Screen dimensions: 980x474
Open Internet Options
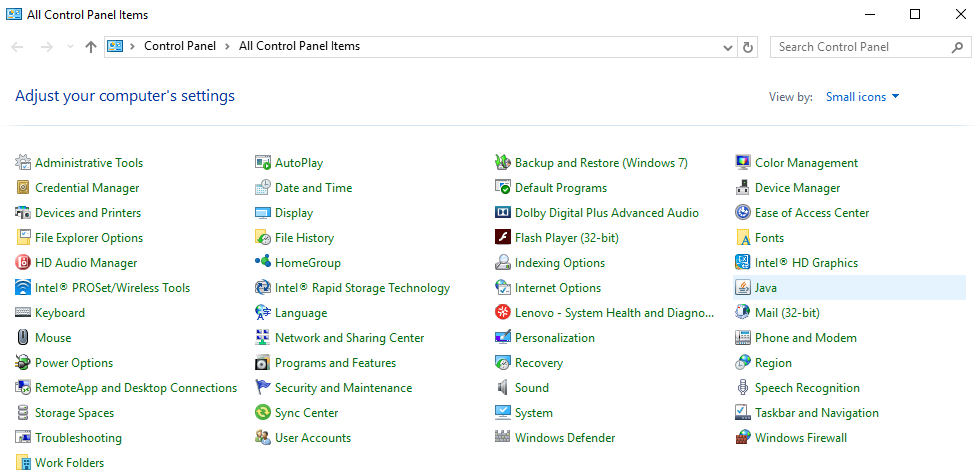click(x=558, y=288)
